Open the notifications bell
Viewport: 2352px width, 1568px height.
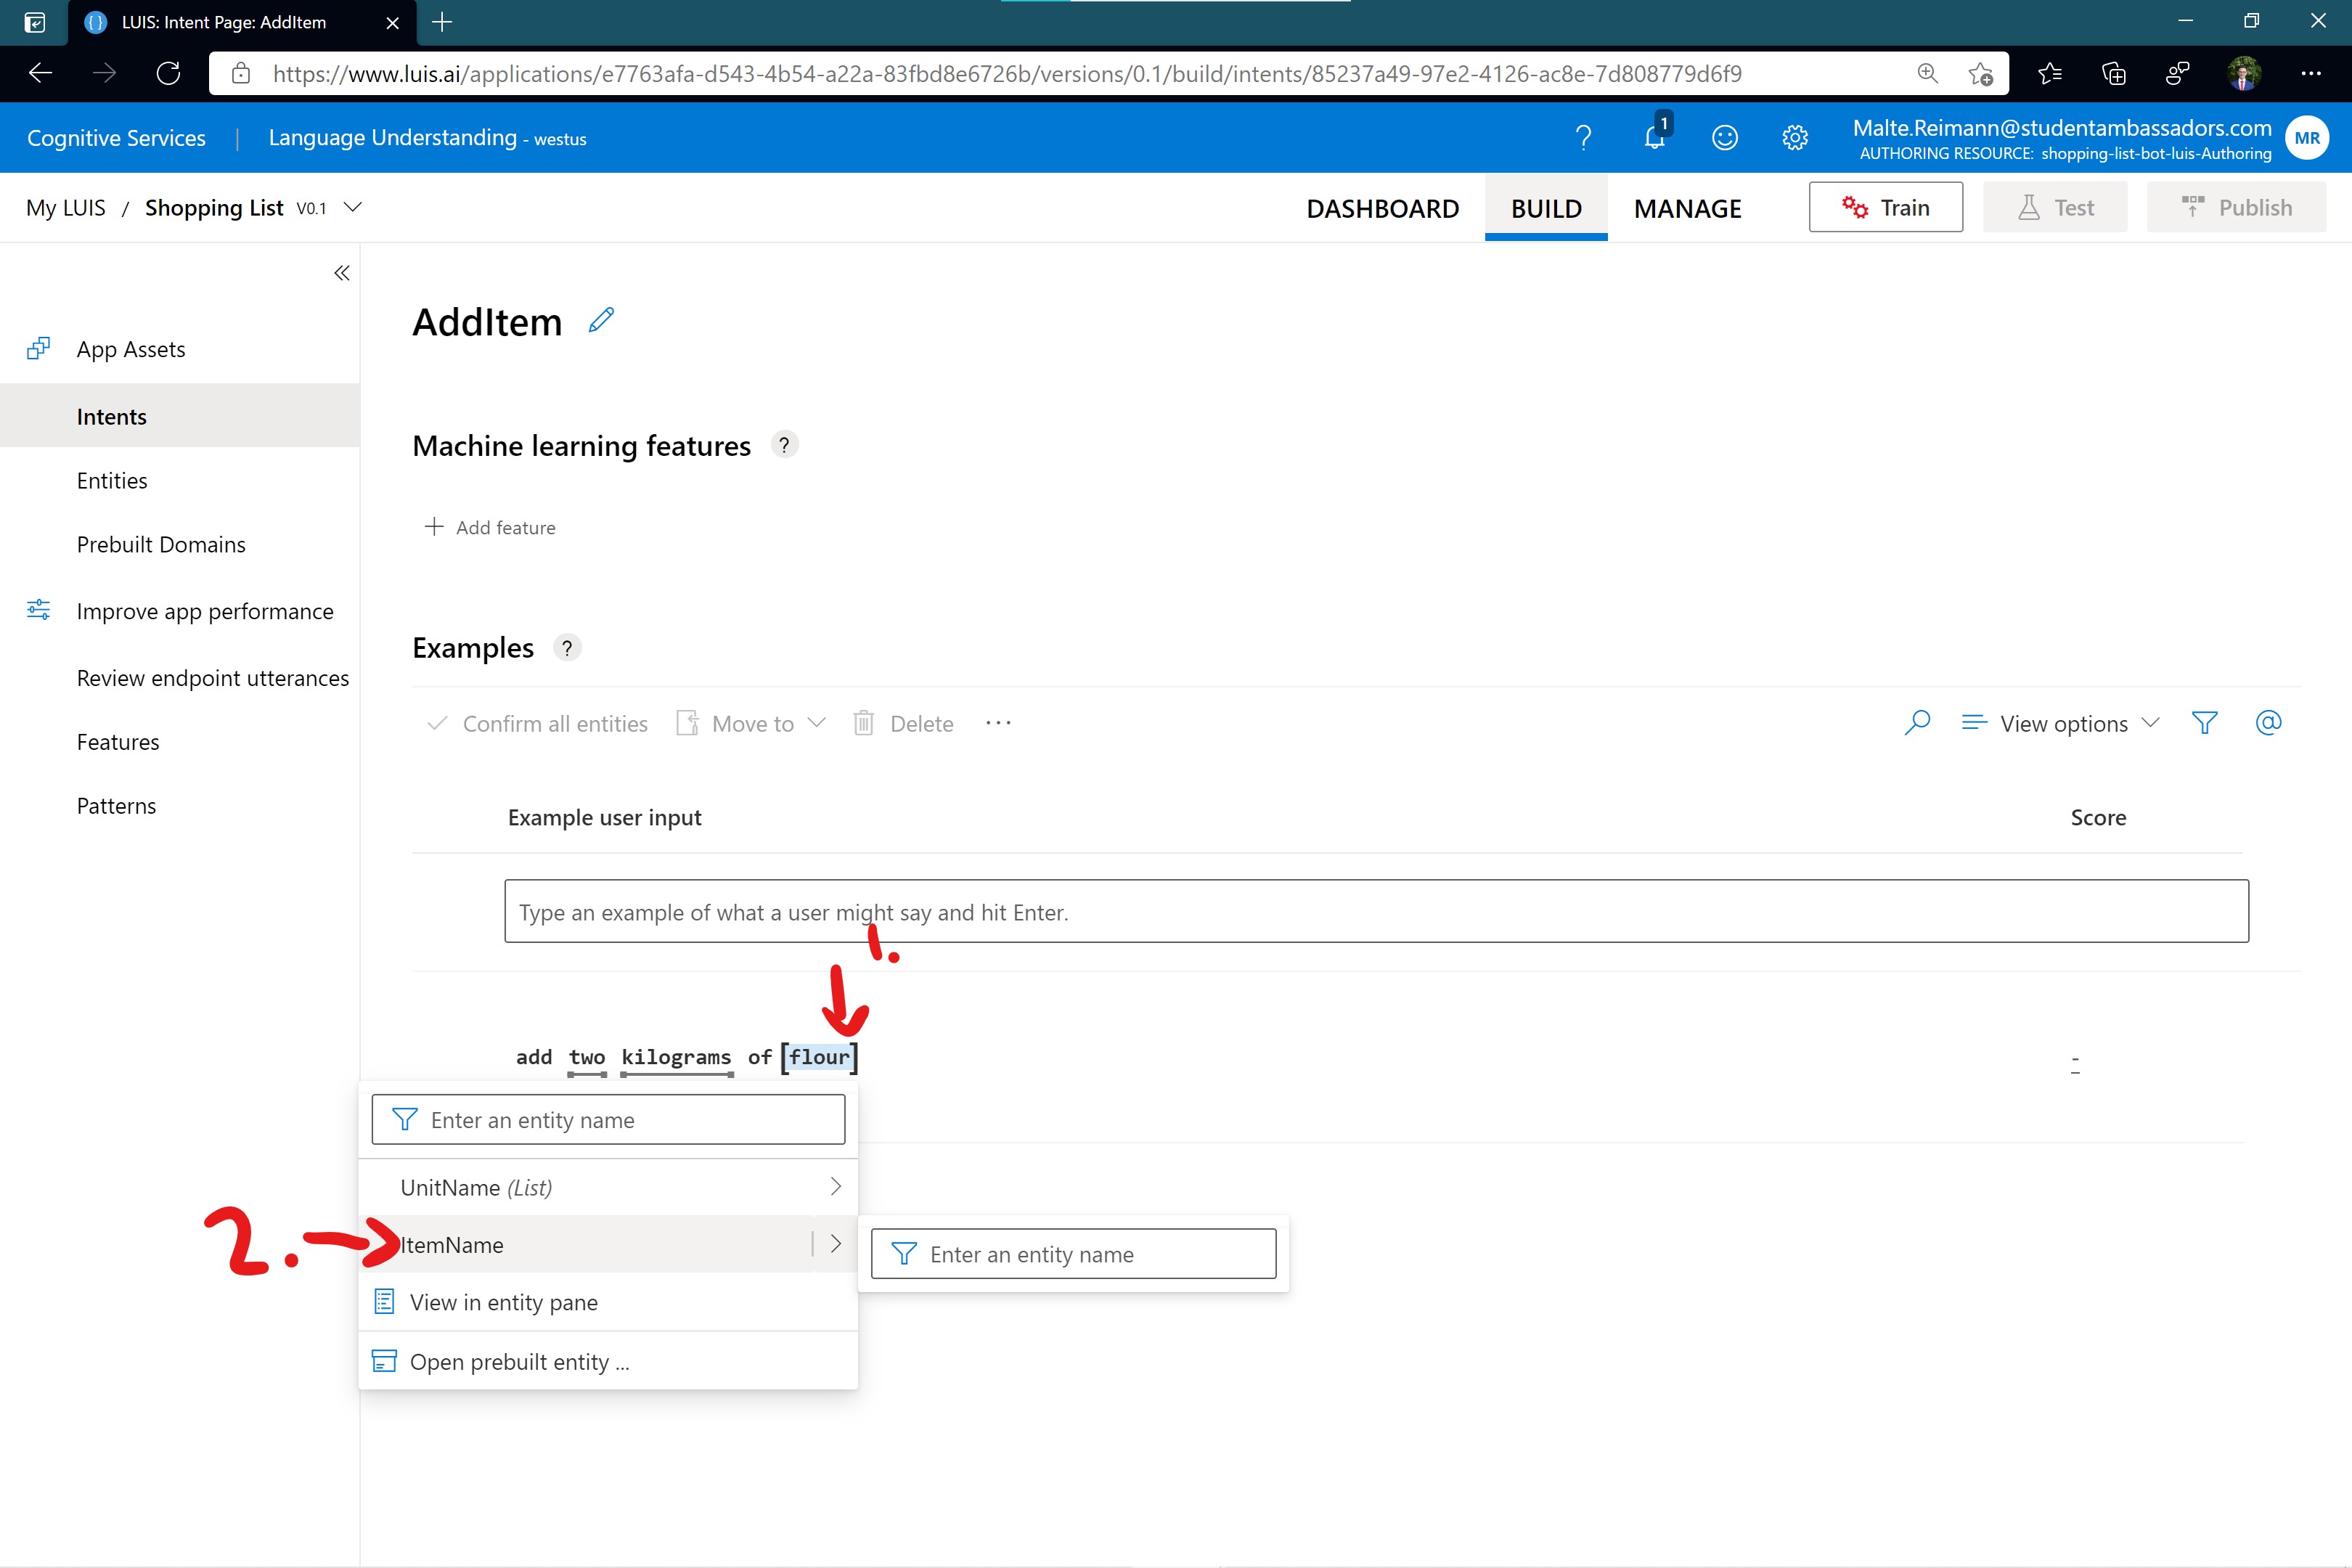[x=1654, y=138]
